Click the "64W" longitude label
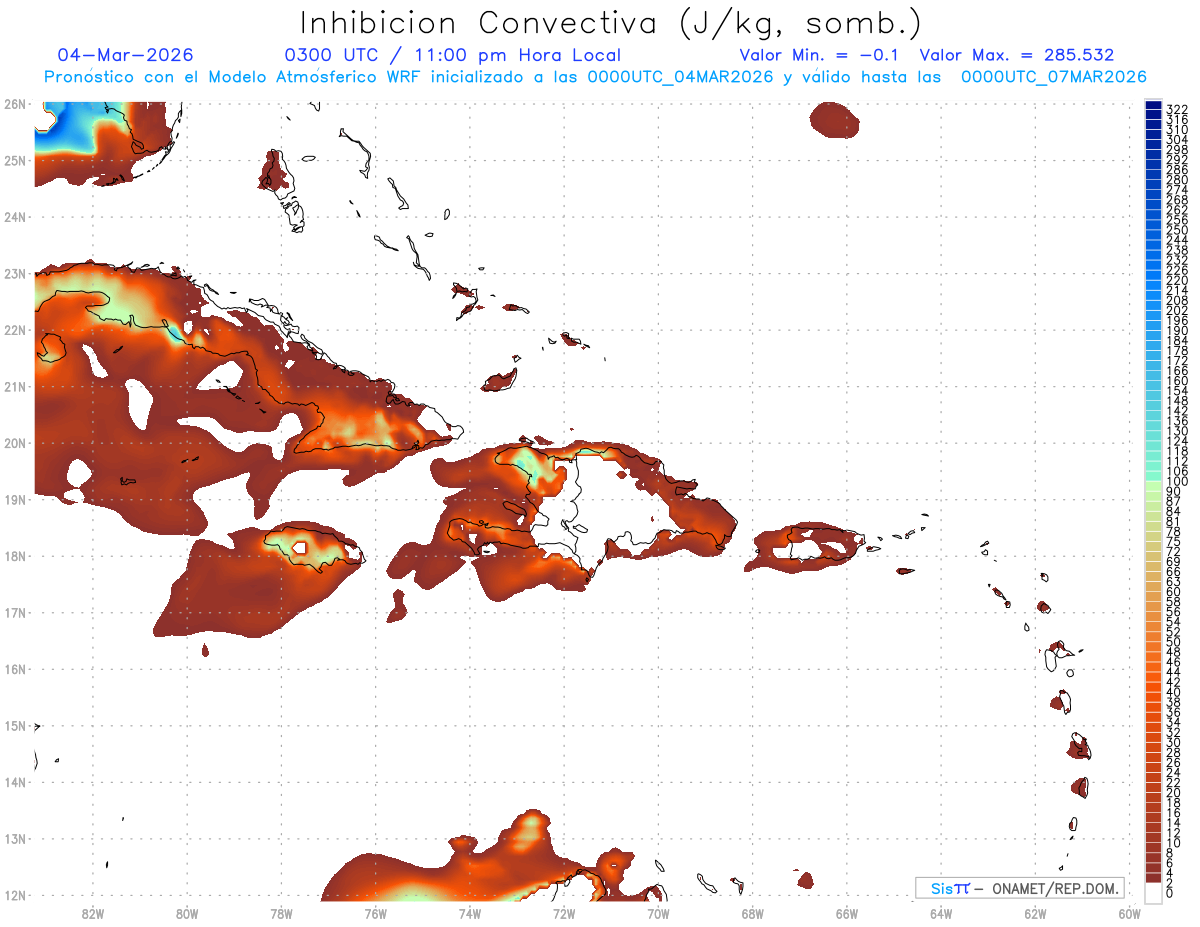 (941, 913)
